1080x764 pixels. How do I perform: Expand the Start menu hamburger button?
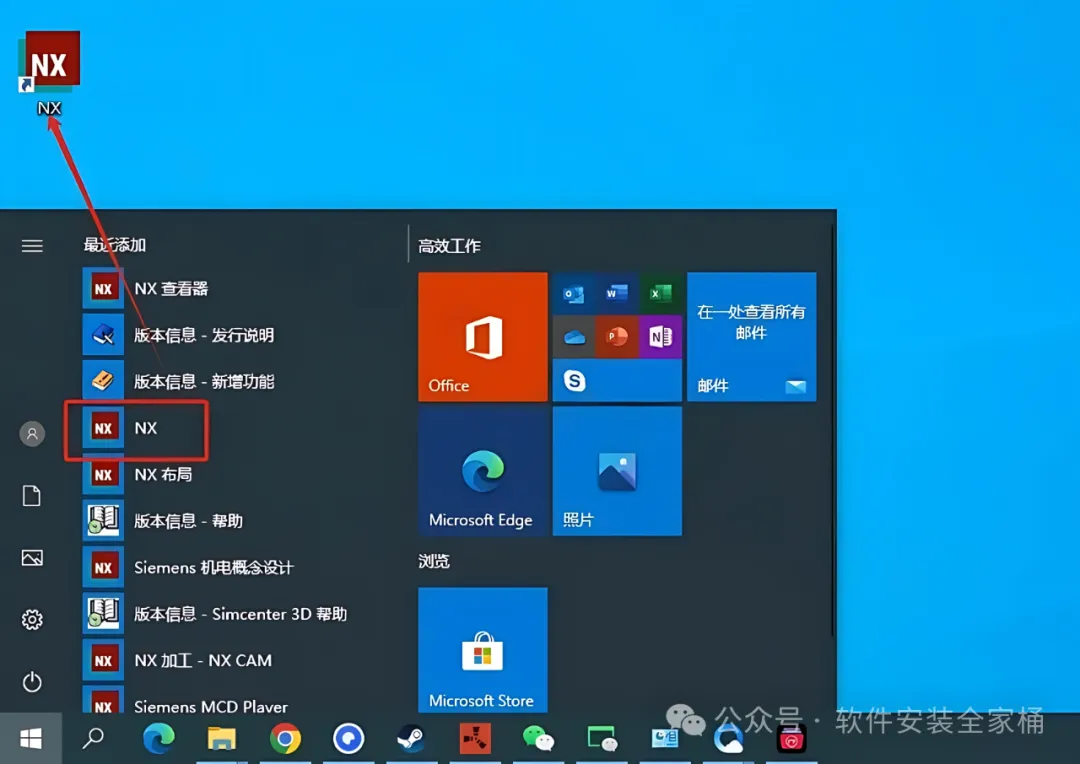[x=32, y=246]
